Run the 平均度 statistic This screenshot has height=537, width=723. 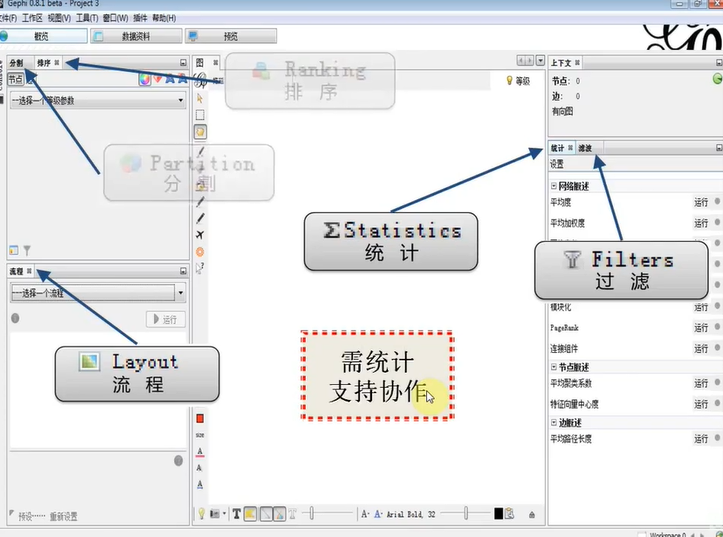pyautogui.click(x=701, y=202)
